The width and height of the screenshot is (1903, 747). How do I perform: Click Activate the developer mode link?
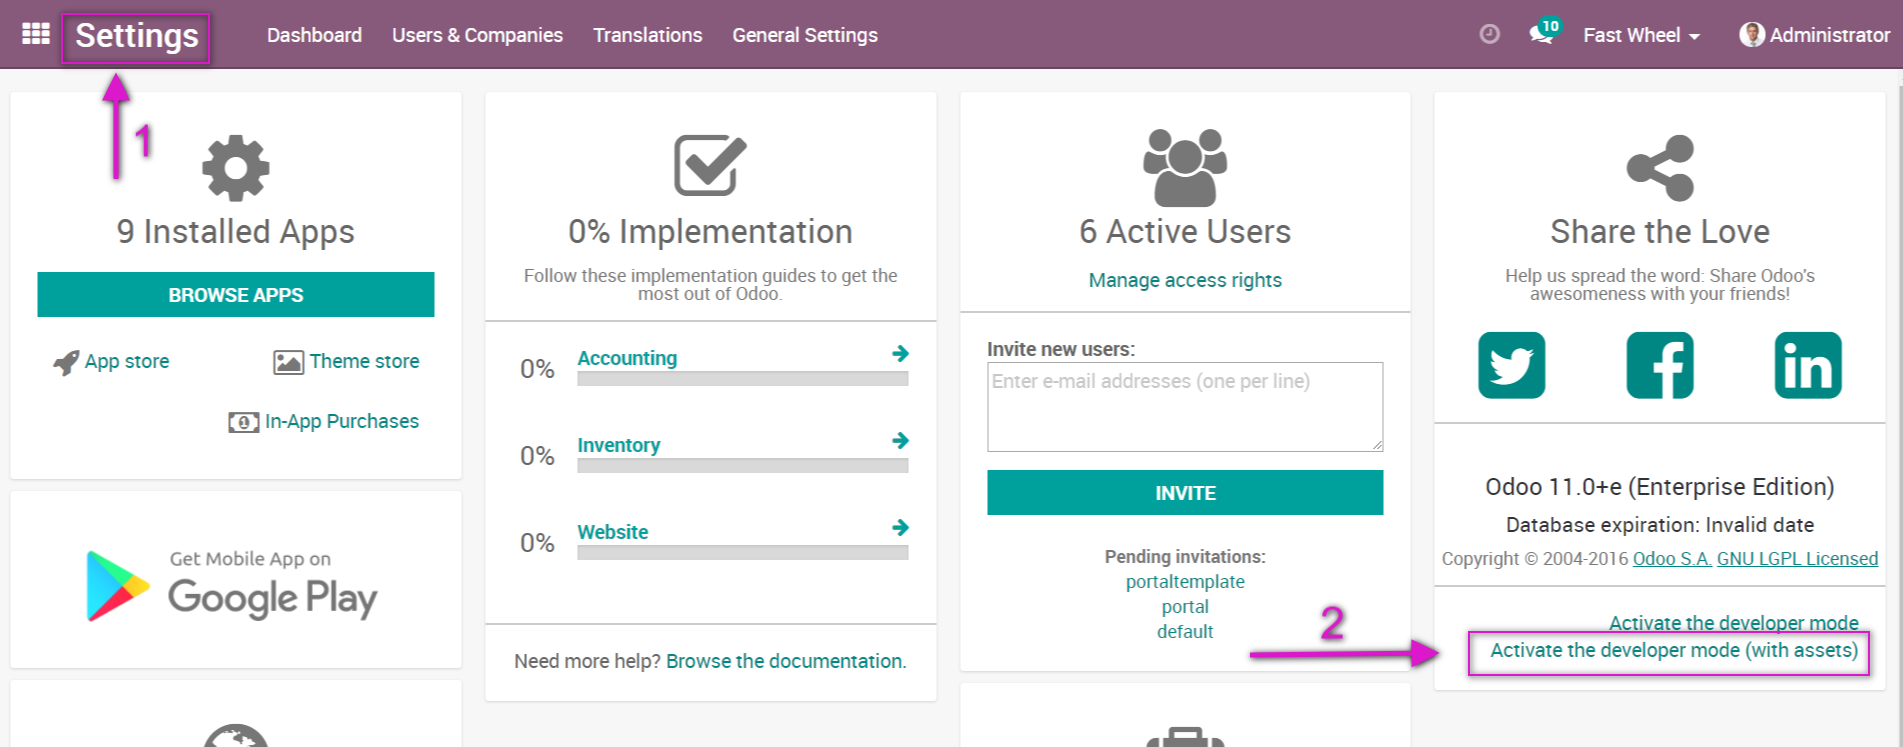(1734, 623)
